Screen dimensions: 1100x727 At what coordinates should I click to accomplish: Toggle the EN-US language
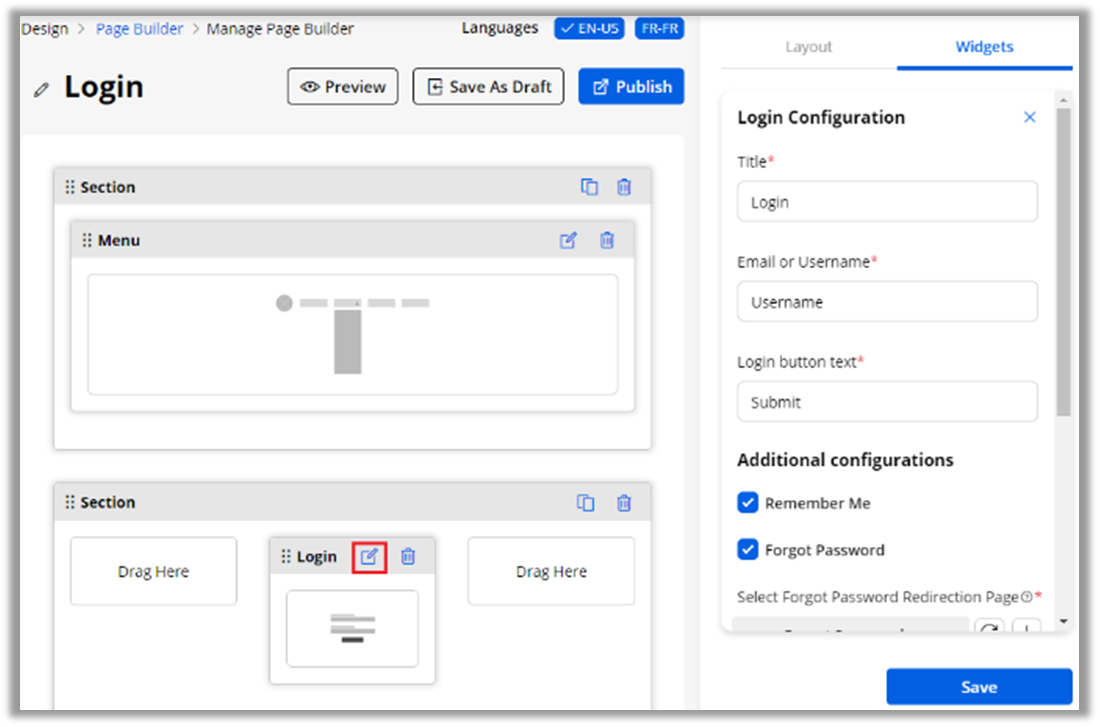point(590,28)
